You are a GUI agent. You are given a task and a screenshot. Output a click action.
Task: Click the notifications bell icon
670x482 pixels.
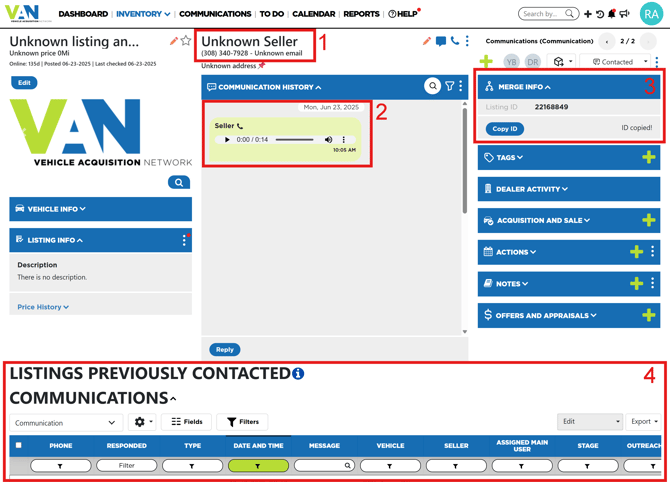coord(612,14)
